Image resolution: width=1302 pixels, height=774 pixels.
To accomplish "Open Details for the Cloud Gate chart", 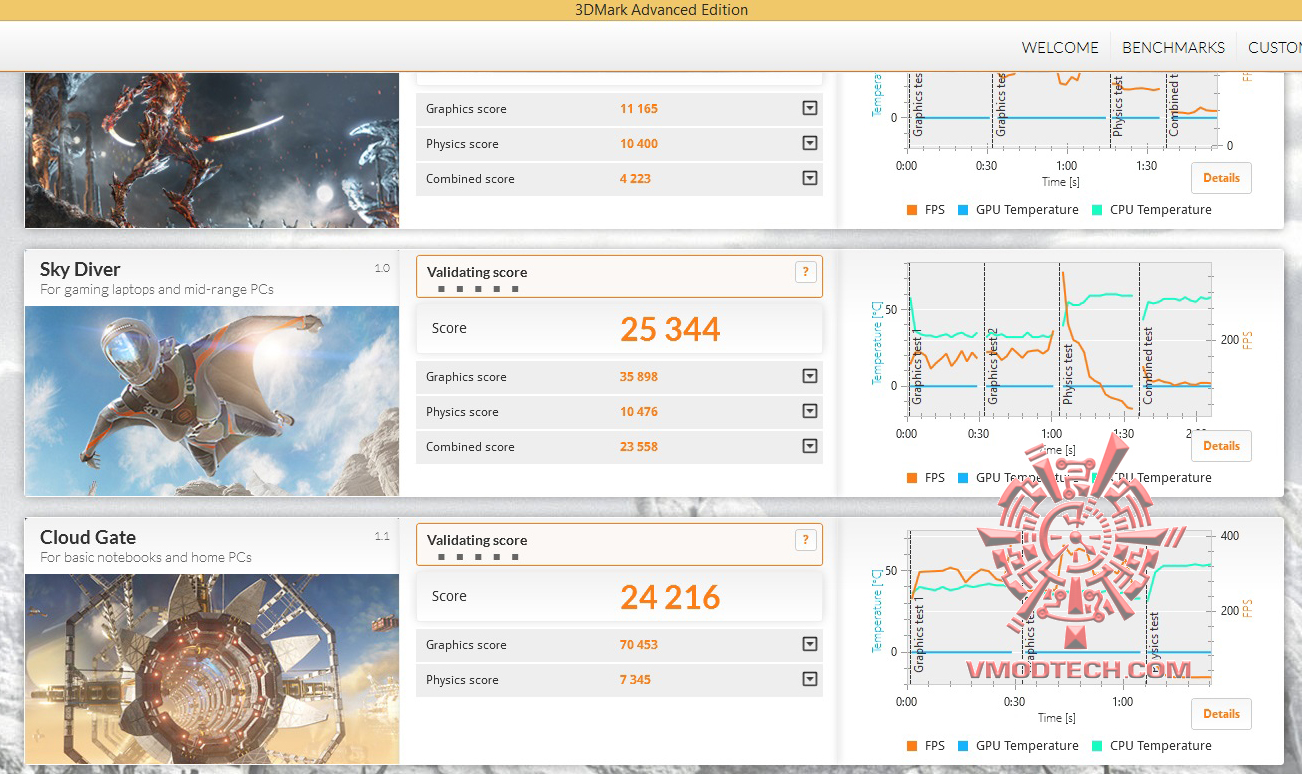I will point(1221,714).
